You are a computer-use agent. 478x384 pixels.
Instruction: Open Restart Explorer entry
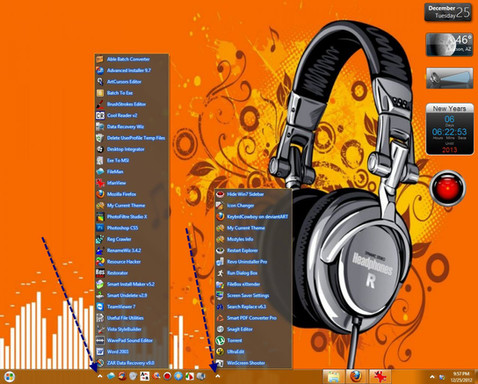[242, 250]
